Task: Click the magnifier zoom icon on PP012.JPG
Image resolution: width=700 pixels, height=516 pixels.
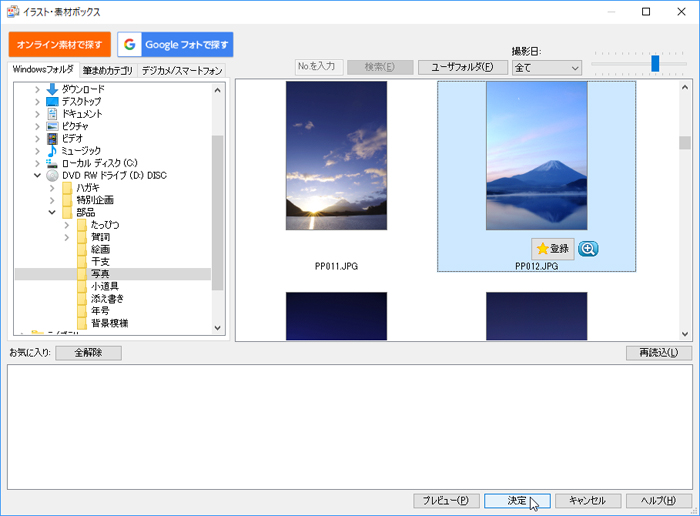Action: tap(588, 248)
